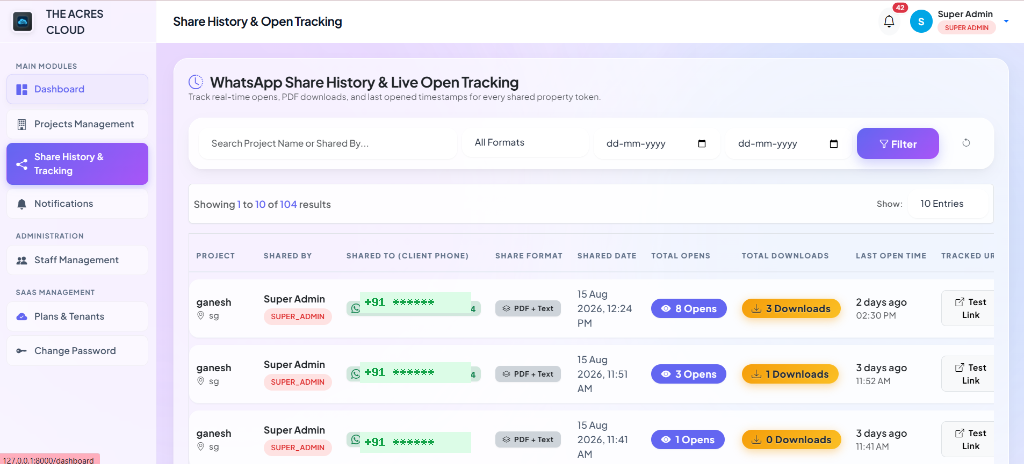
Task: Open Test Link in the 8 Opens row
Action: tap(969, 308)
